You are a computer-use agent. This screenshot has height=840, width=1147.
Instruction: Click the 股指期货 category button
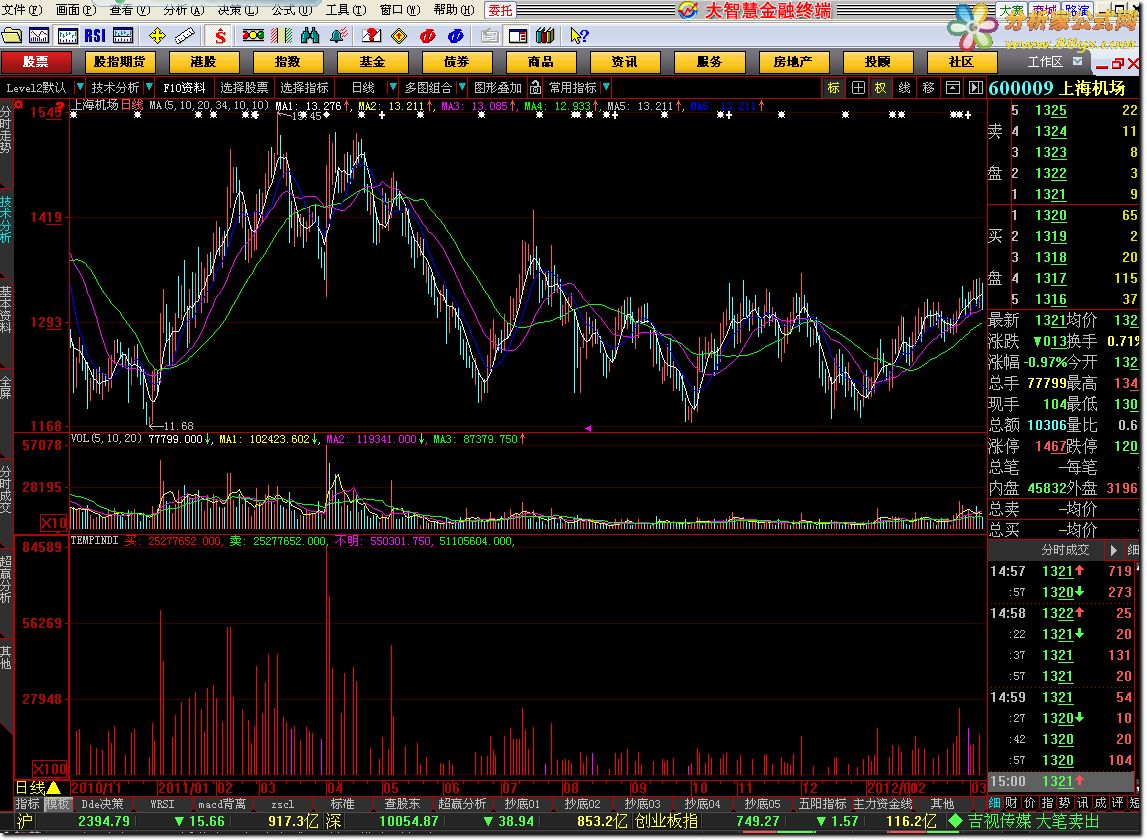coord(120,61)
